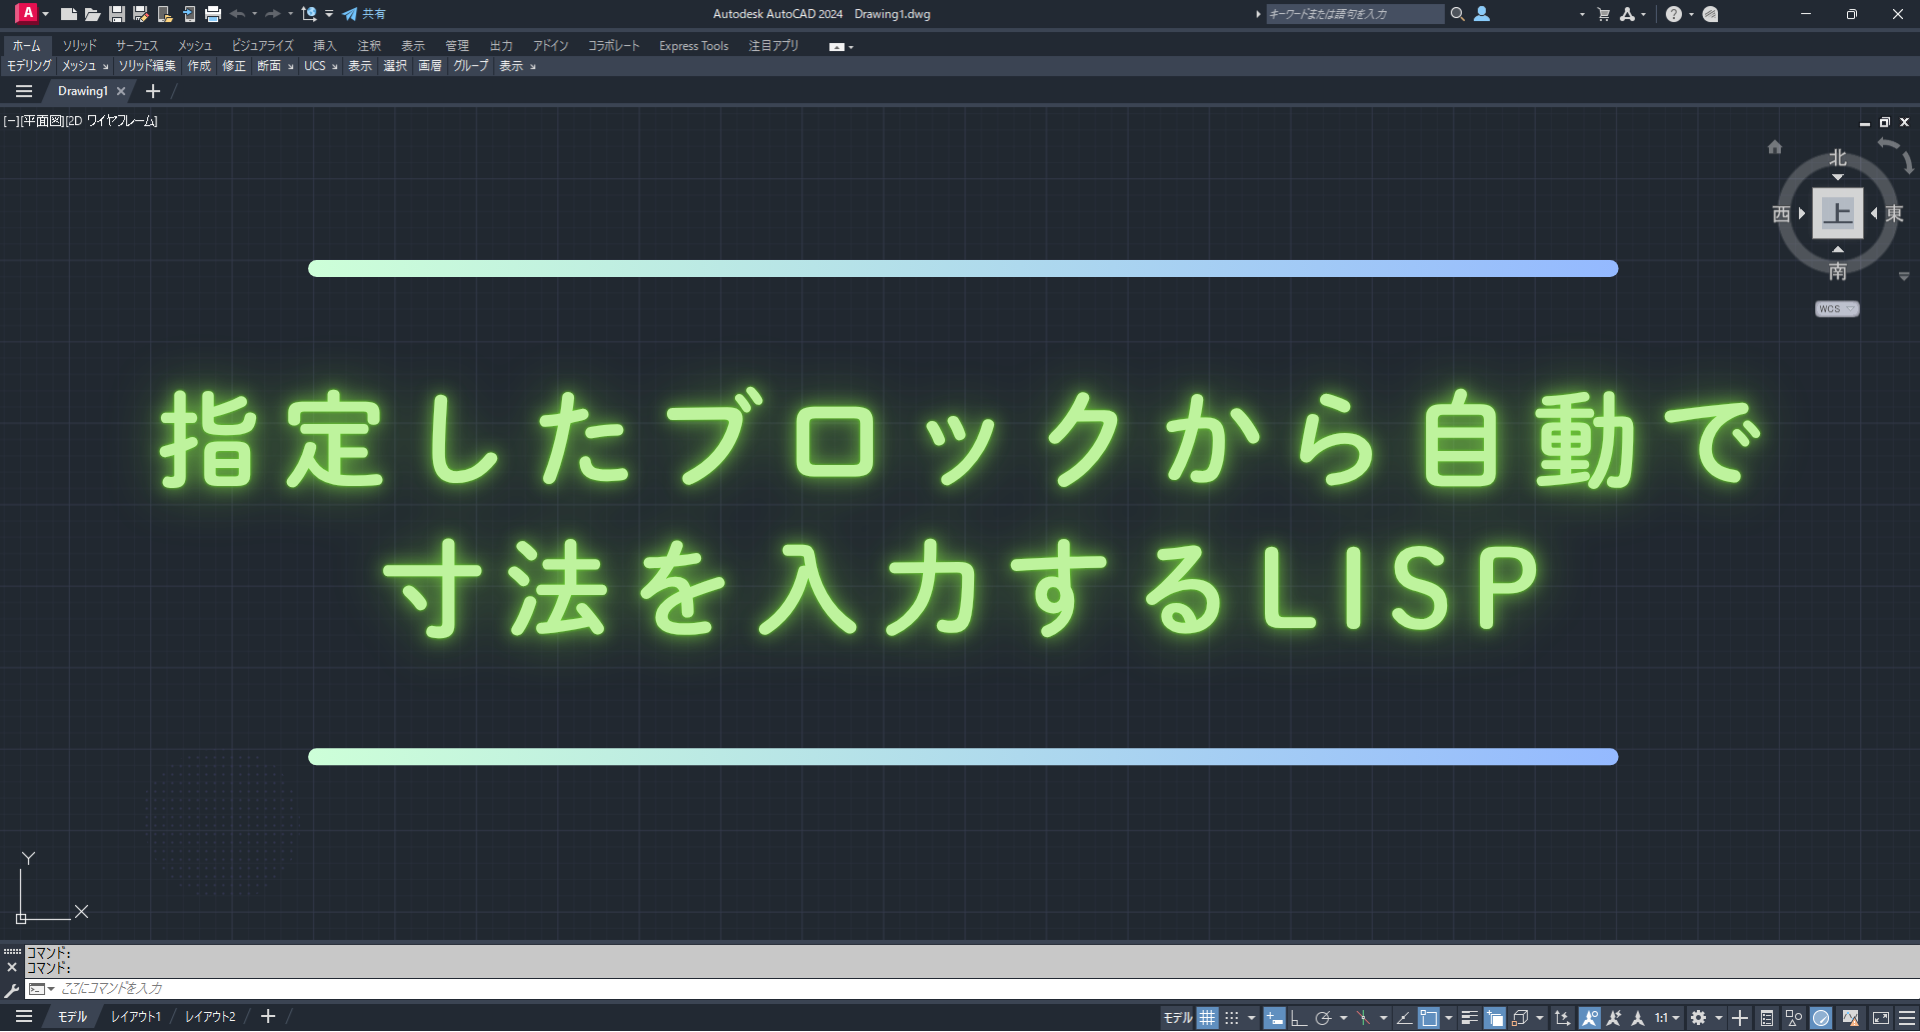The image size is (1920, 1032).
Task: Toggle Ortho mode in status bar
Action: [1298, 1018]
